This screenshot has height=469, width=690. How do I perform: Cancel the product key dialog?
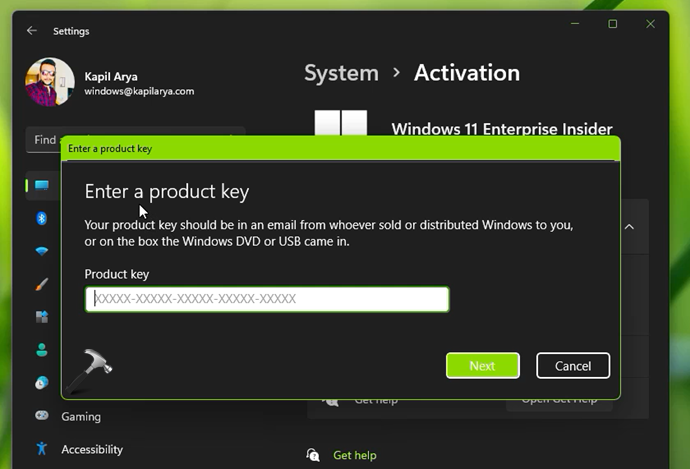572,366
